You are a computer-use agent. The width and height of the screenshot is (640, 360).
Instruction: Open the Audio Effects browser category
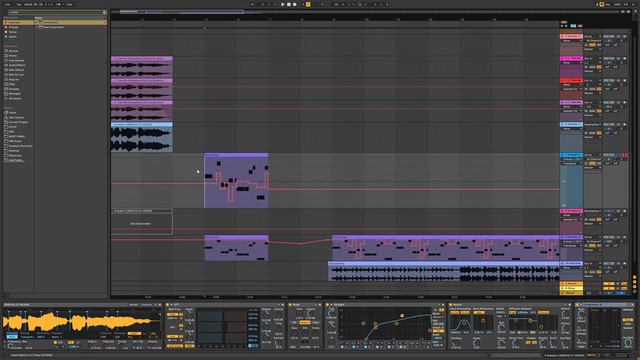click(17, 65)
